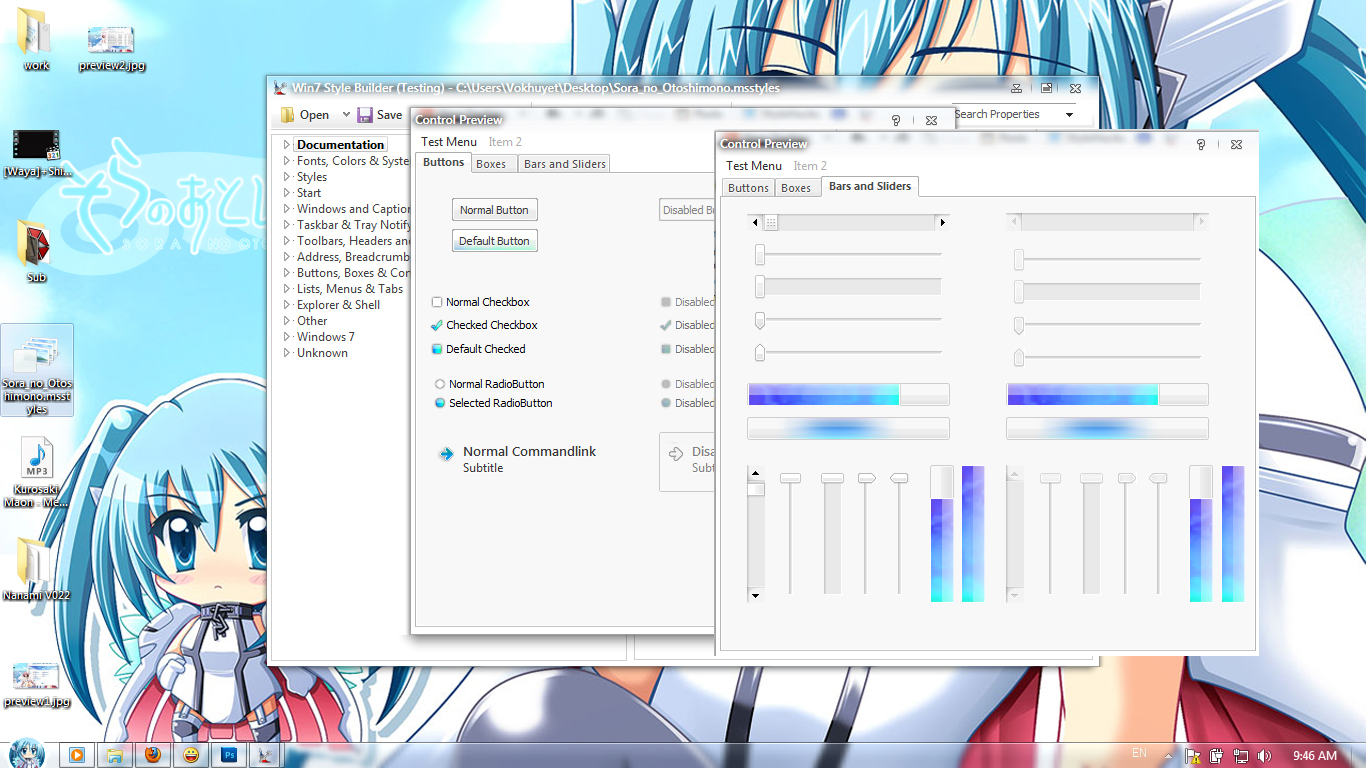This screenshot has width=1366, height=768.
Task: Tick the Normal Checkbox
Action: pos(437,302)
